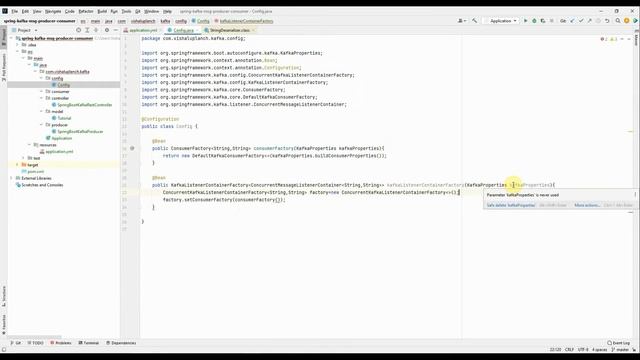
Task: Click the gutter bean icon beside consumerFactory
Action: tap(132, 148)
